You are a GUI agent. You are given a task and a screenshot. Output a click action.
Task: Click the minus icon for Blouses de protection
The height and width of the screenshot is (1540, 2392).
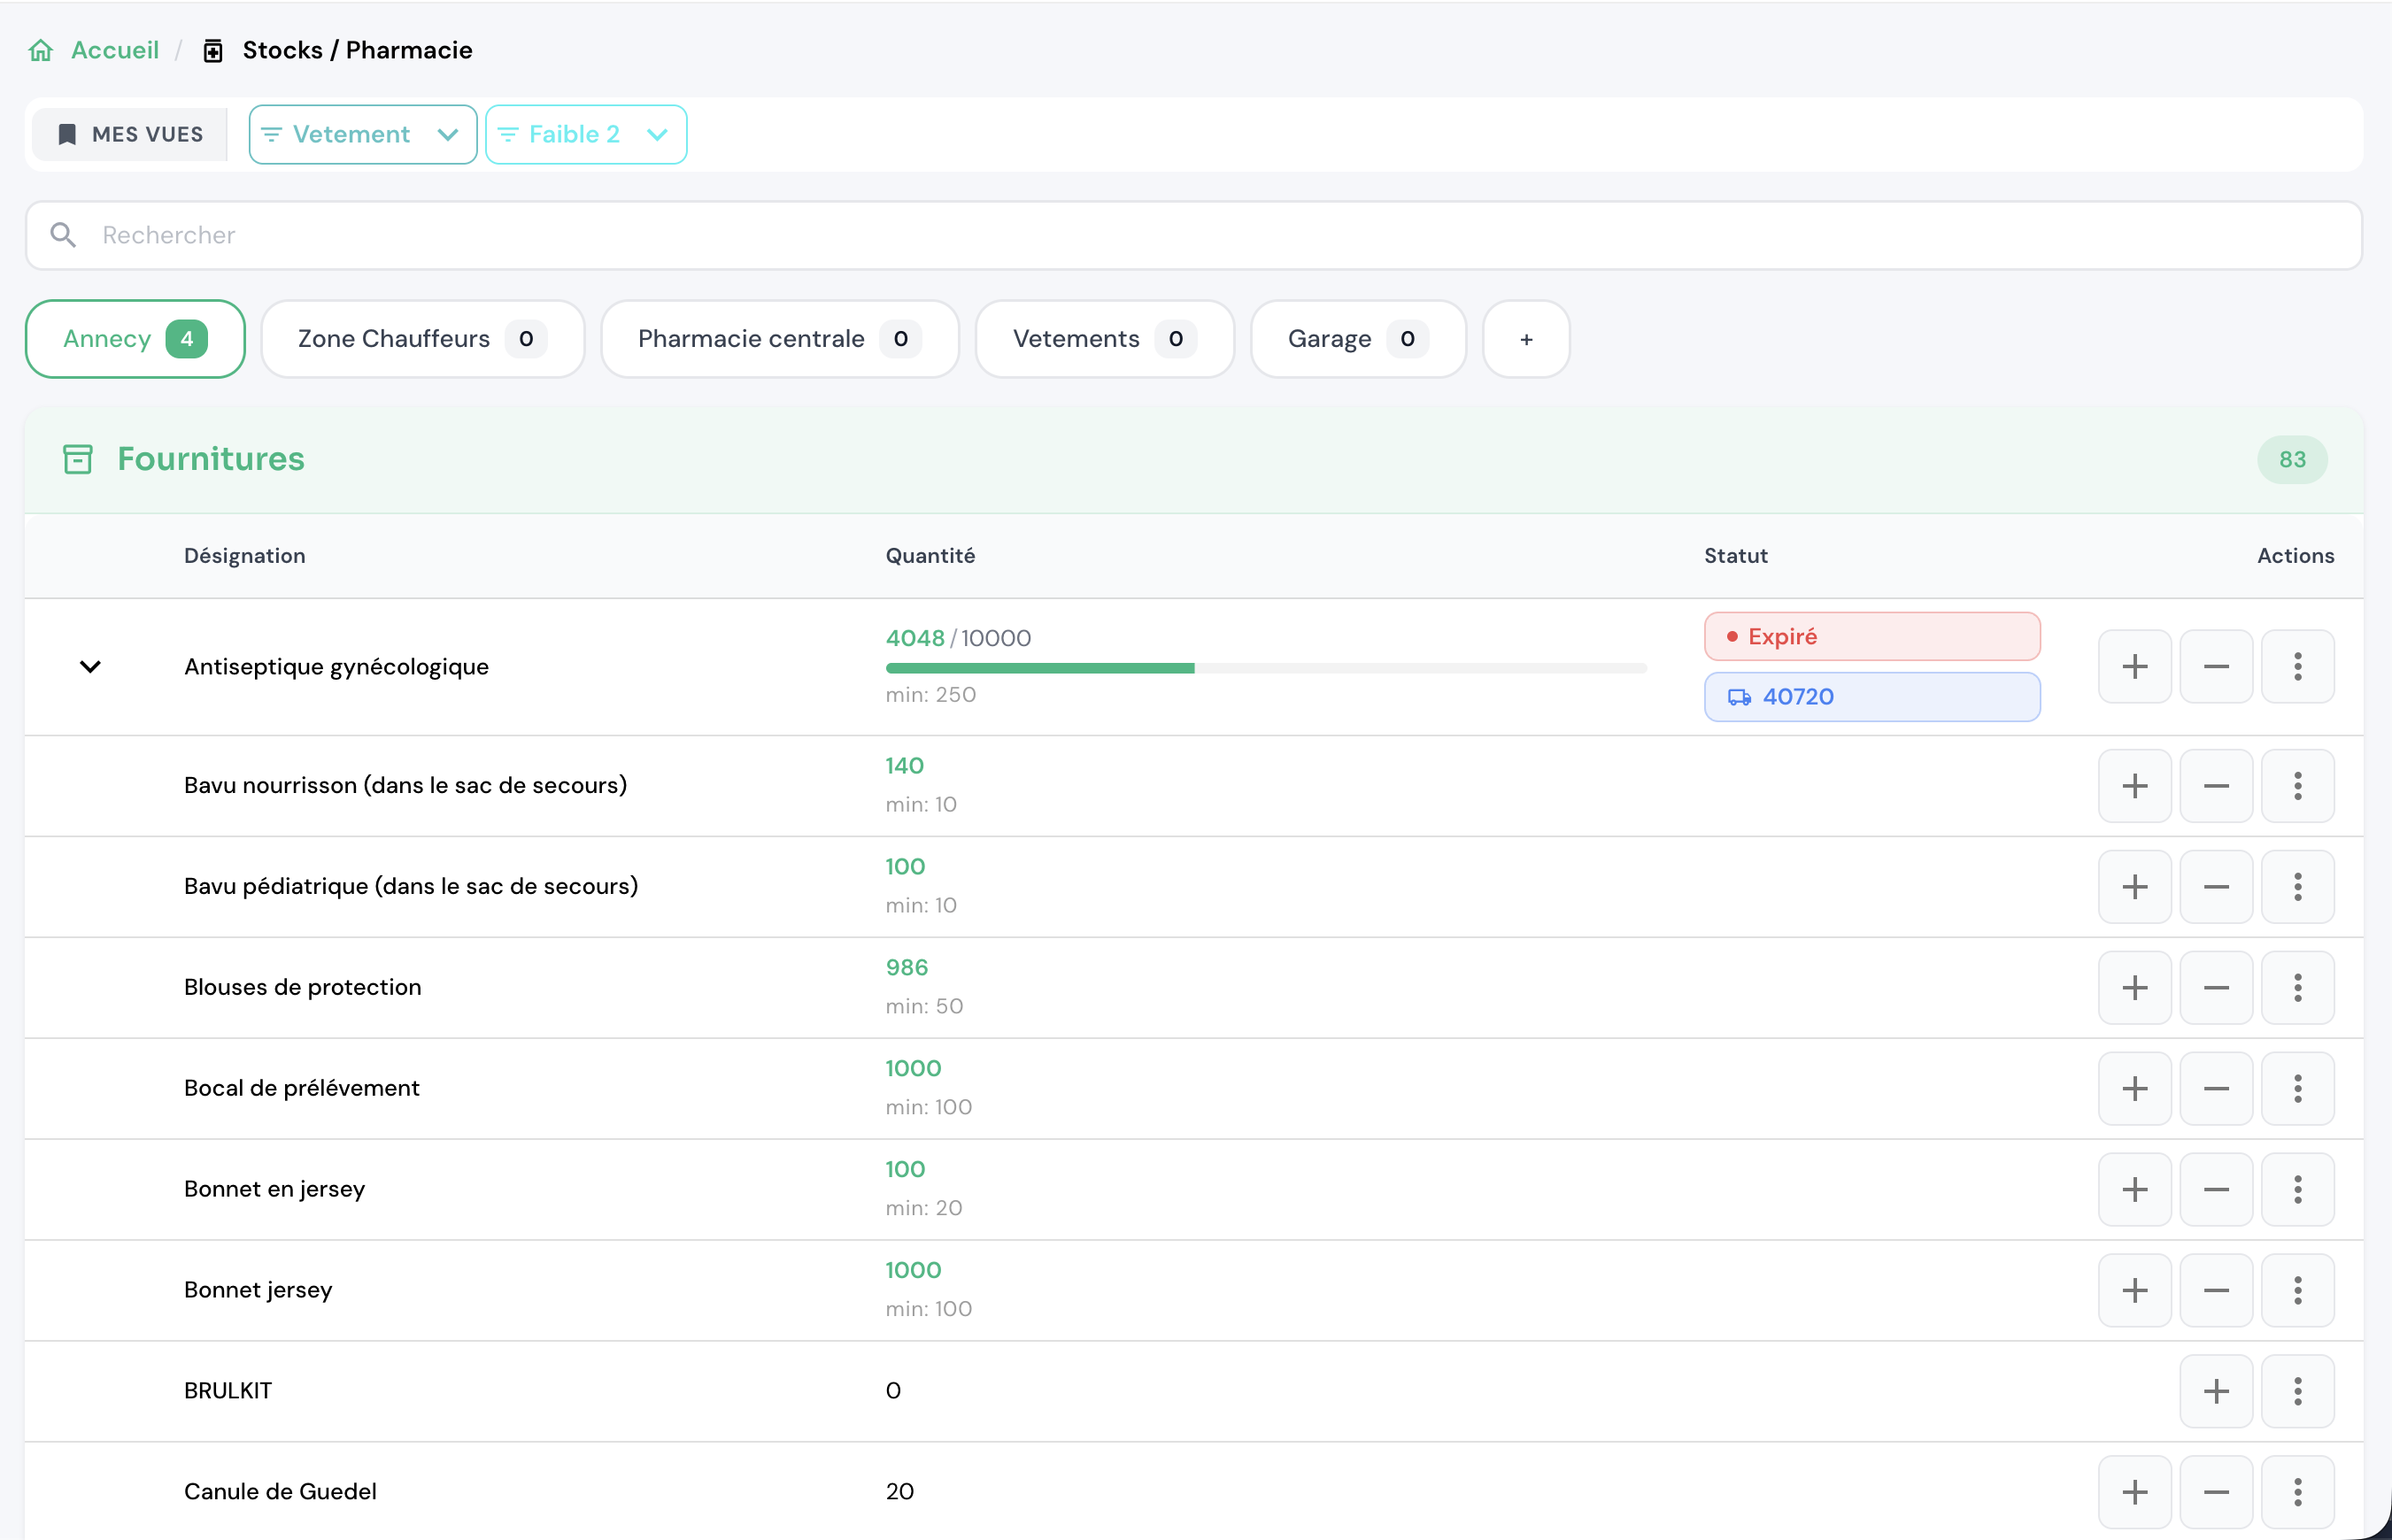coord(2216,988)
